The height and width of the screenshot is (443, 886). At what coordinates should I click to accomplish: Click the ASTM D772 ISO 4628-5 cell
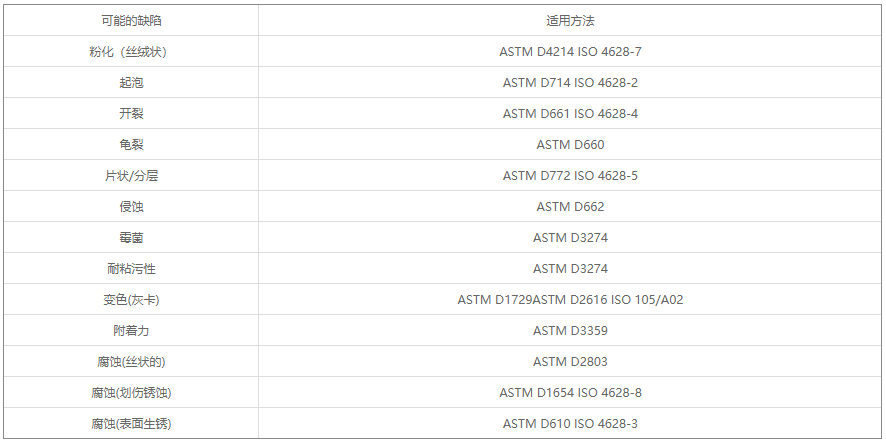coord(570,175)
